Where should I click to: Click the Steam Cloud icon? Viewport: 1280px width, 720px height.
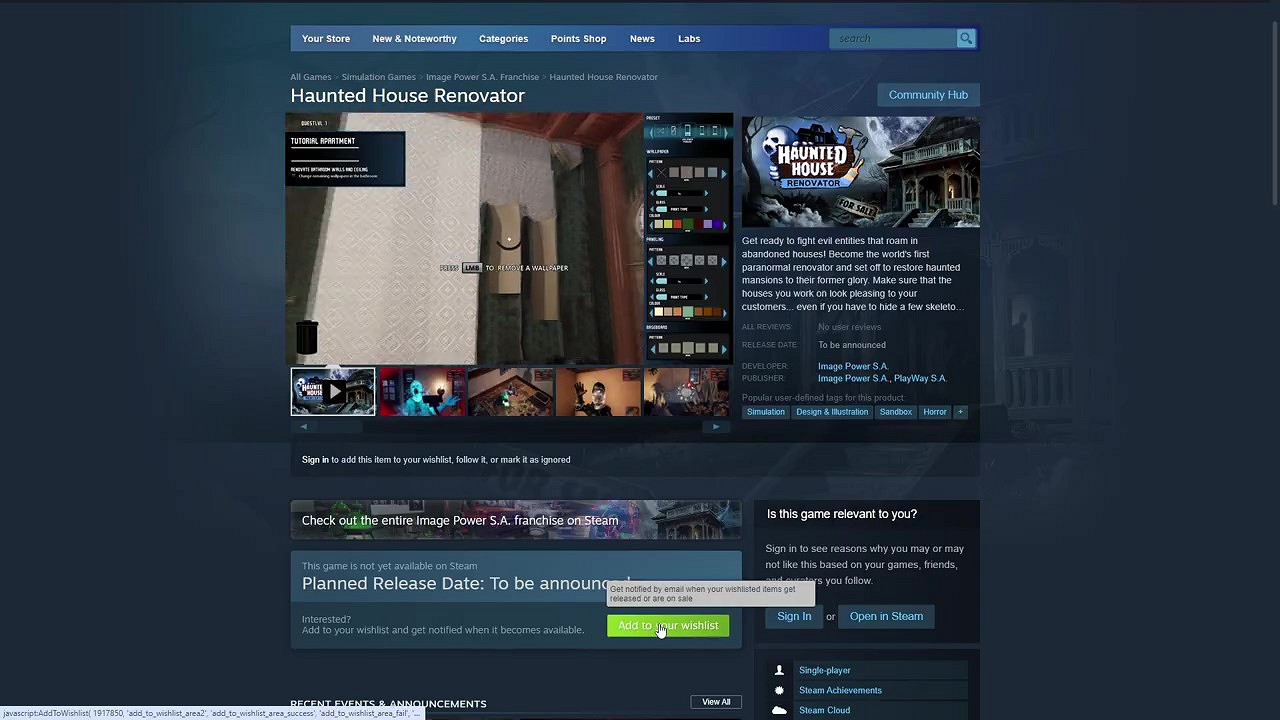(x=779, y=710)
